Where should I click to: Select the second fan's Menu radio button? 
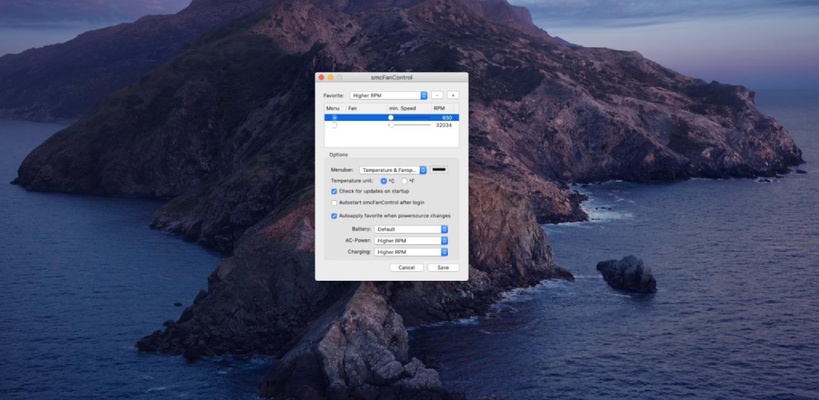(x=334, y=125)
